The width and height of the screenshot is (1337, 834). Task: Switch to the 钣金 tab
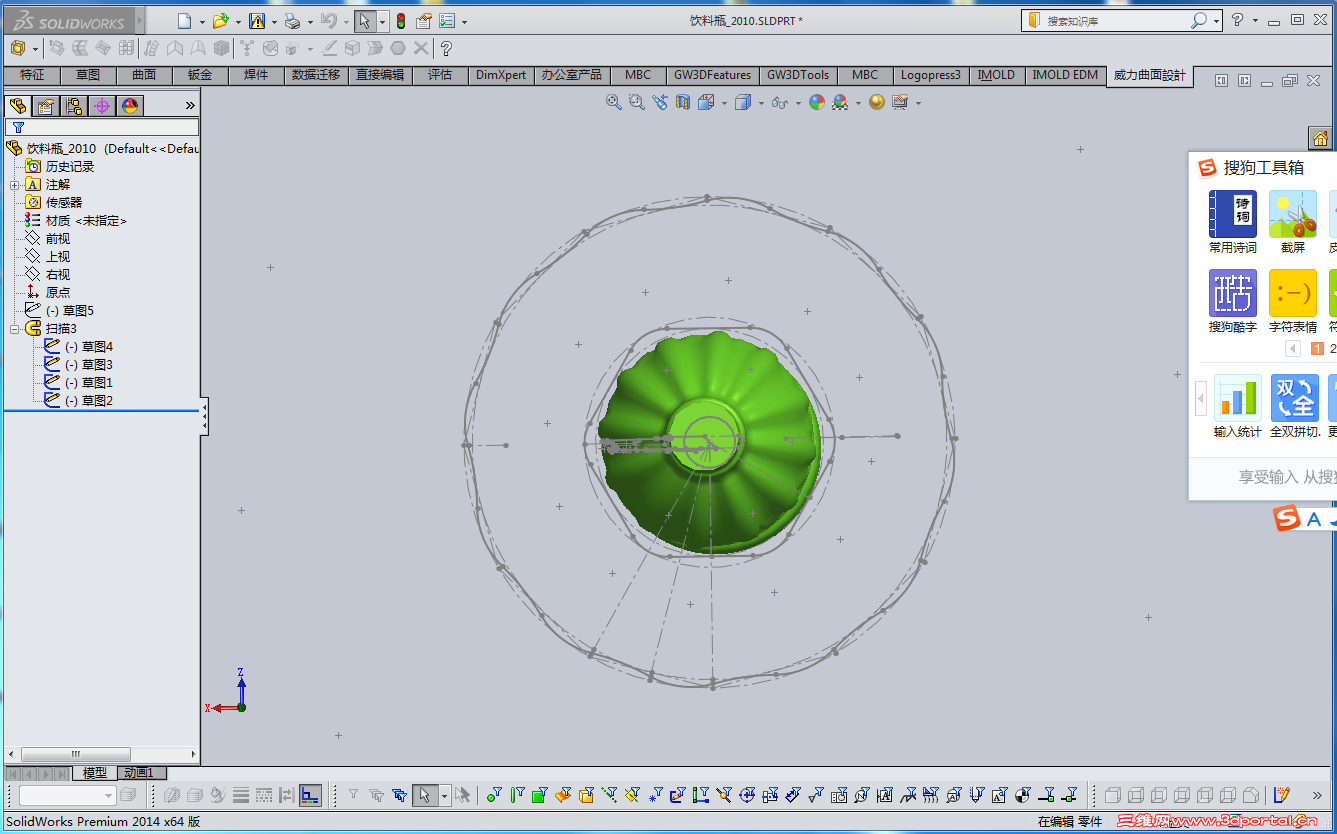(x=200, y=75)
